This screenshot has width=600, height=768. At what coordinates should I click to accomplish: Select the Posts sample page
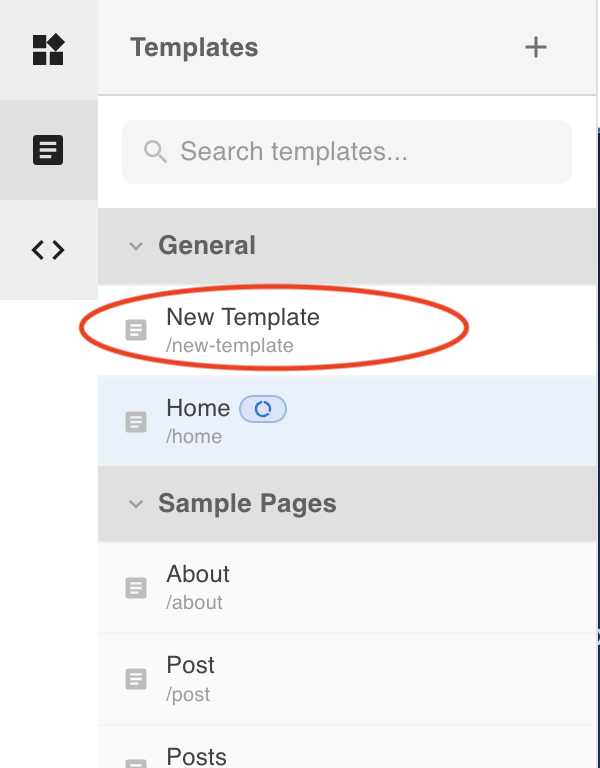(197, 755)
